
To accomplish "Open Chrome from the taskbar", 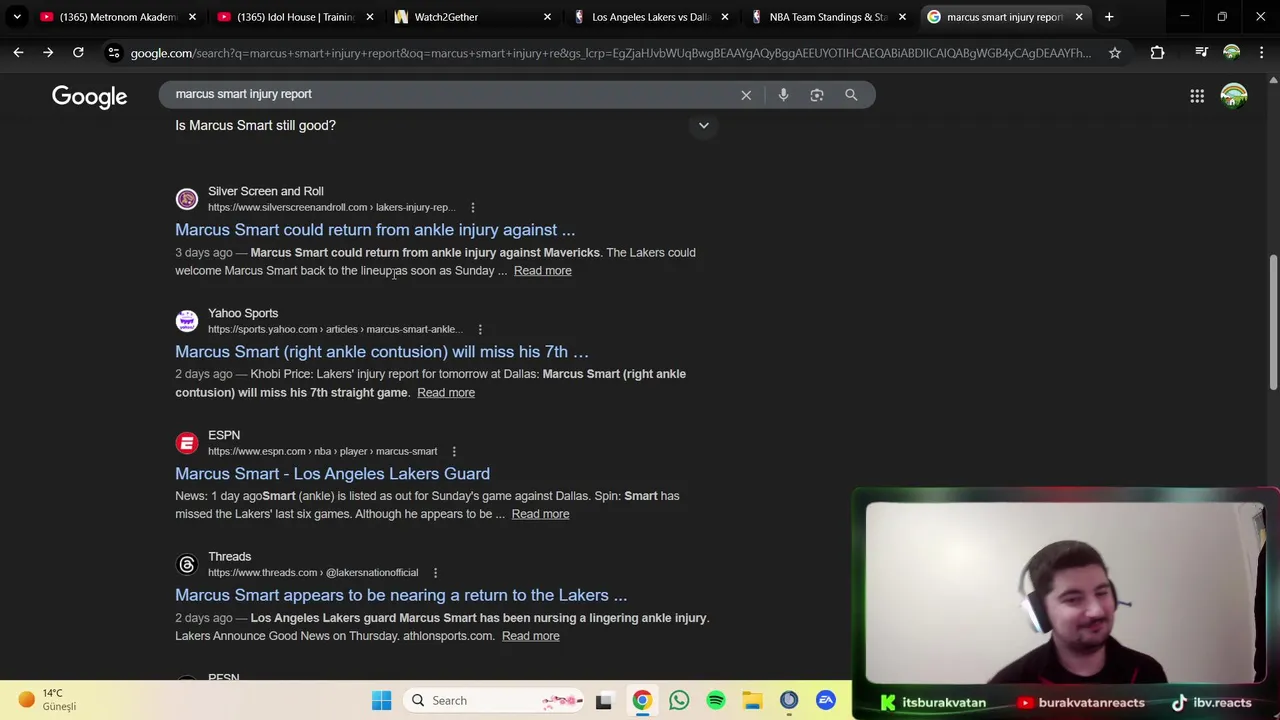I will [642, 701].
